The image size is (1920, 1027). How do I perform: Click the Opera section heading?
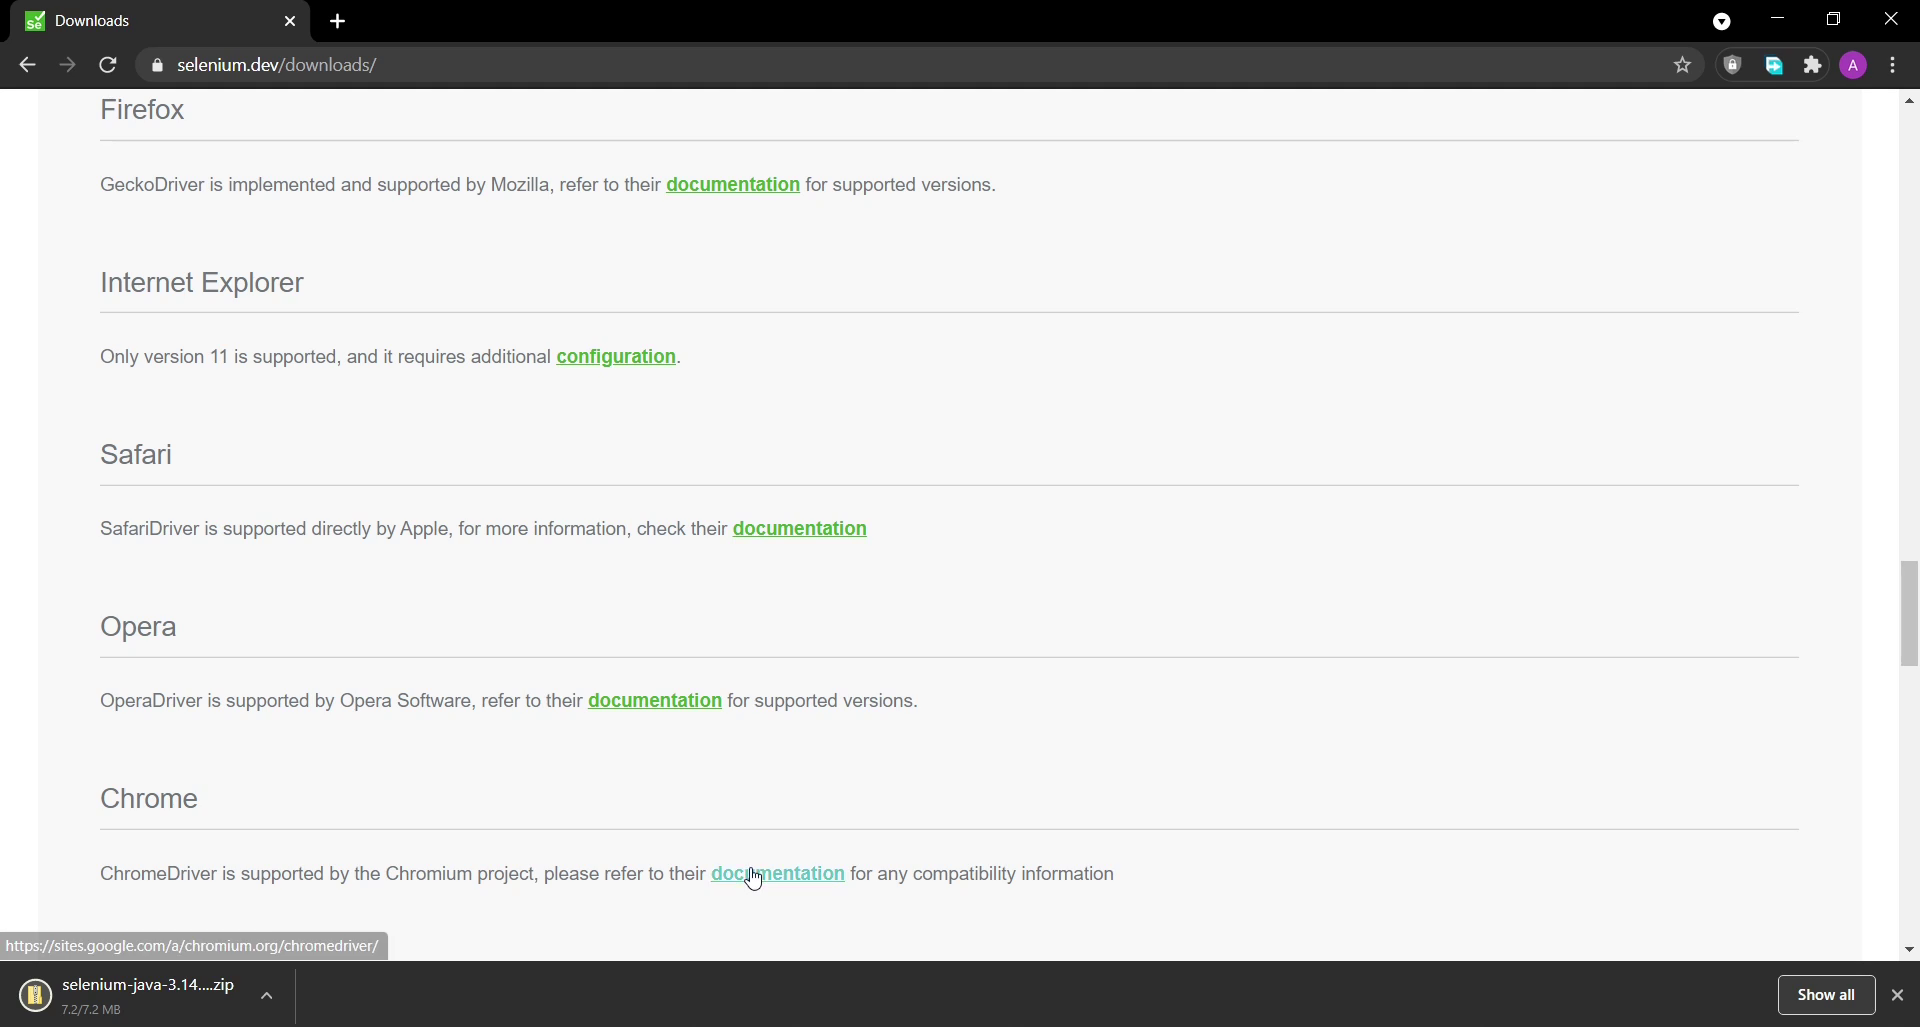point(138,627)
